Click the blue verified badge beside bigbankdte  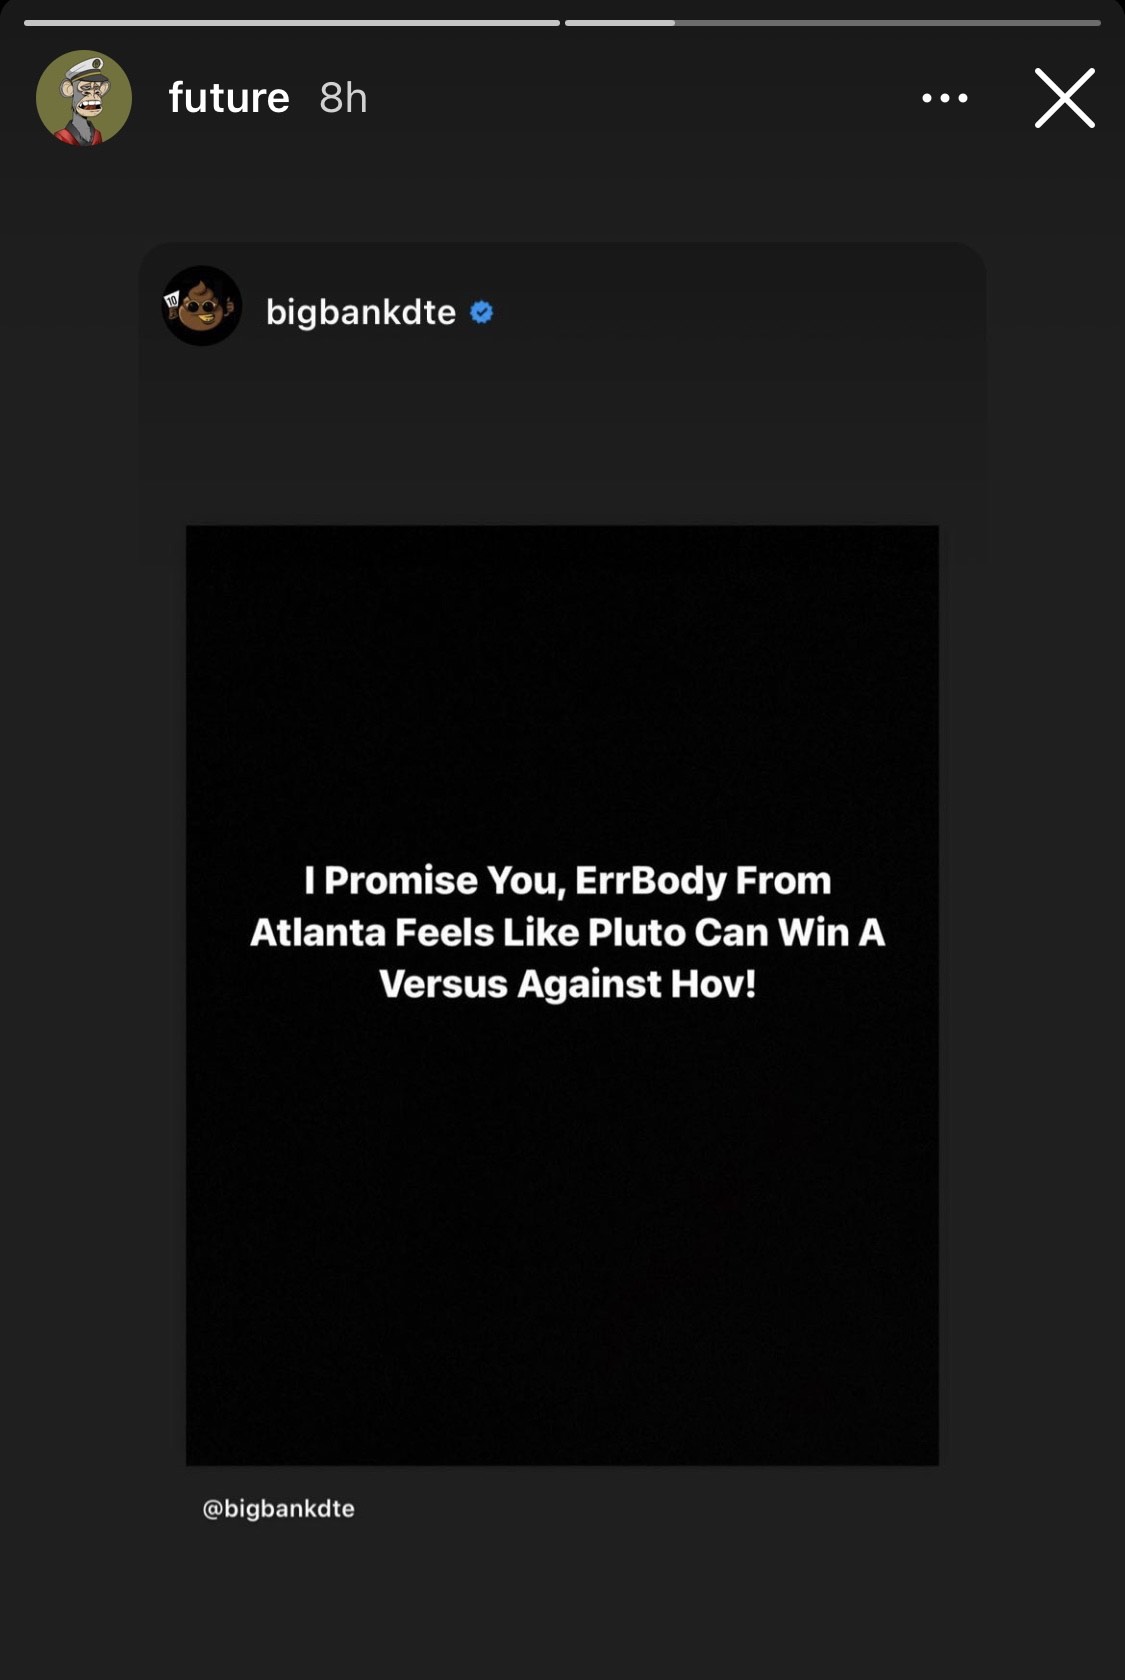tap(481, 312)
